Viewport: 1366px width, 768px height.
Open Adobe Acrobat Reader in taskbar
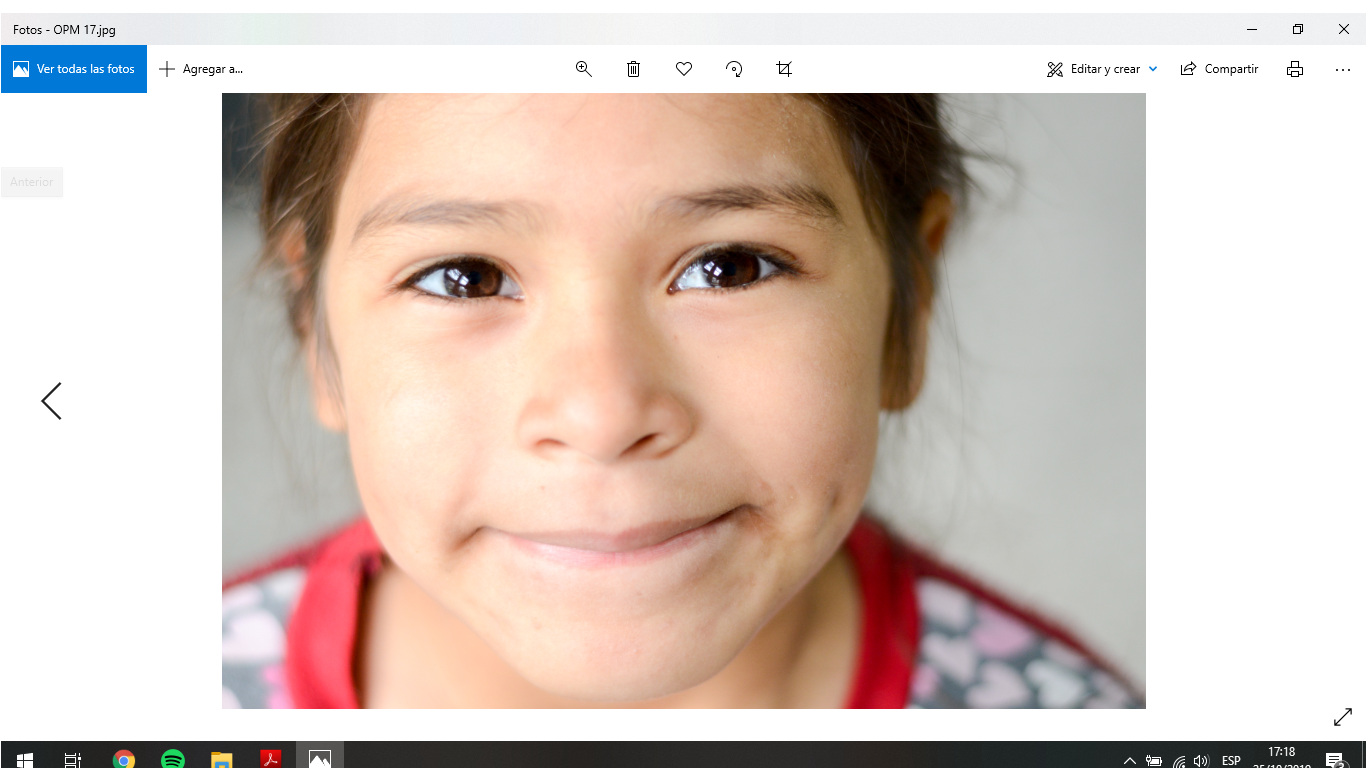pyautogui.click(x=270, y=759)
